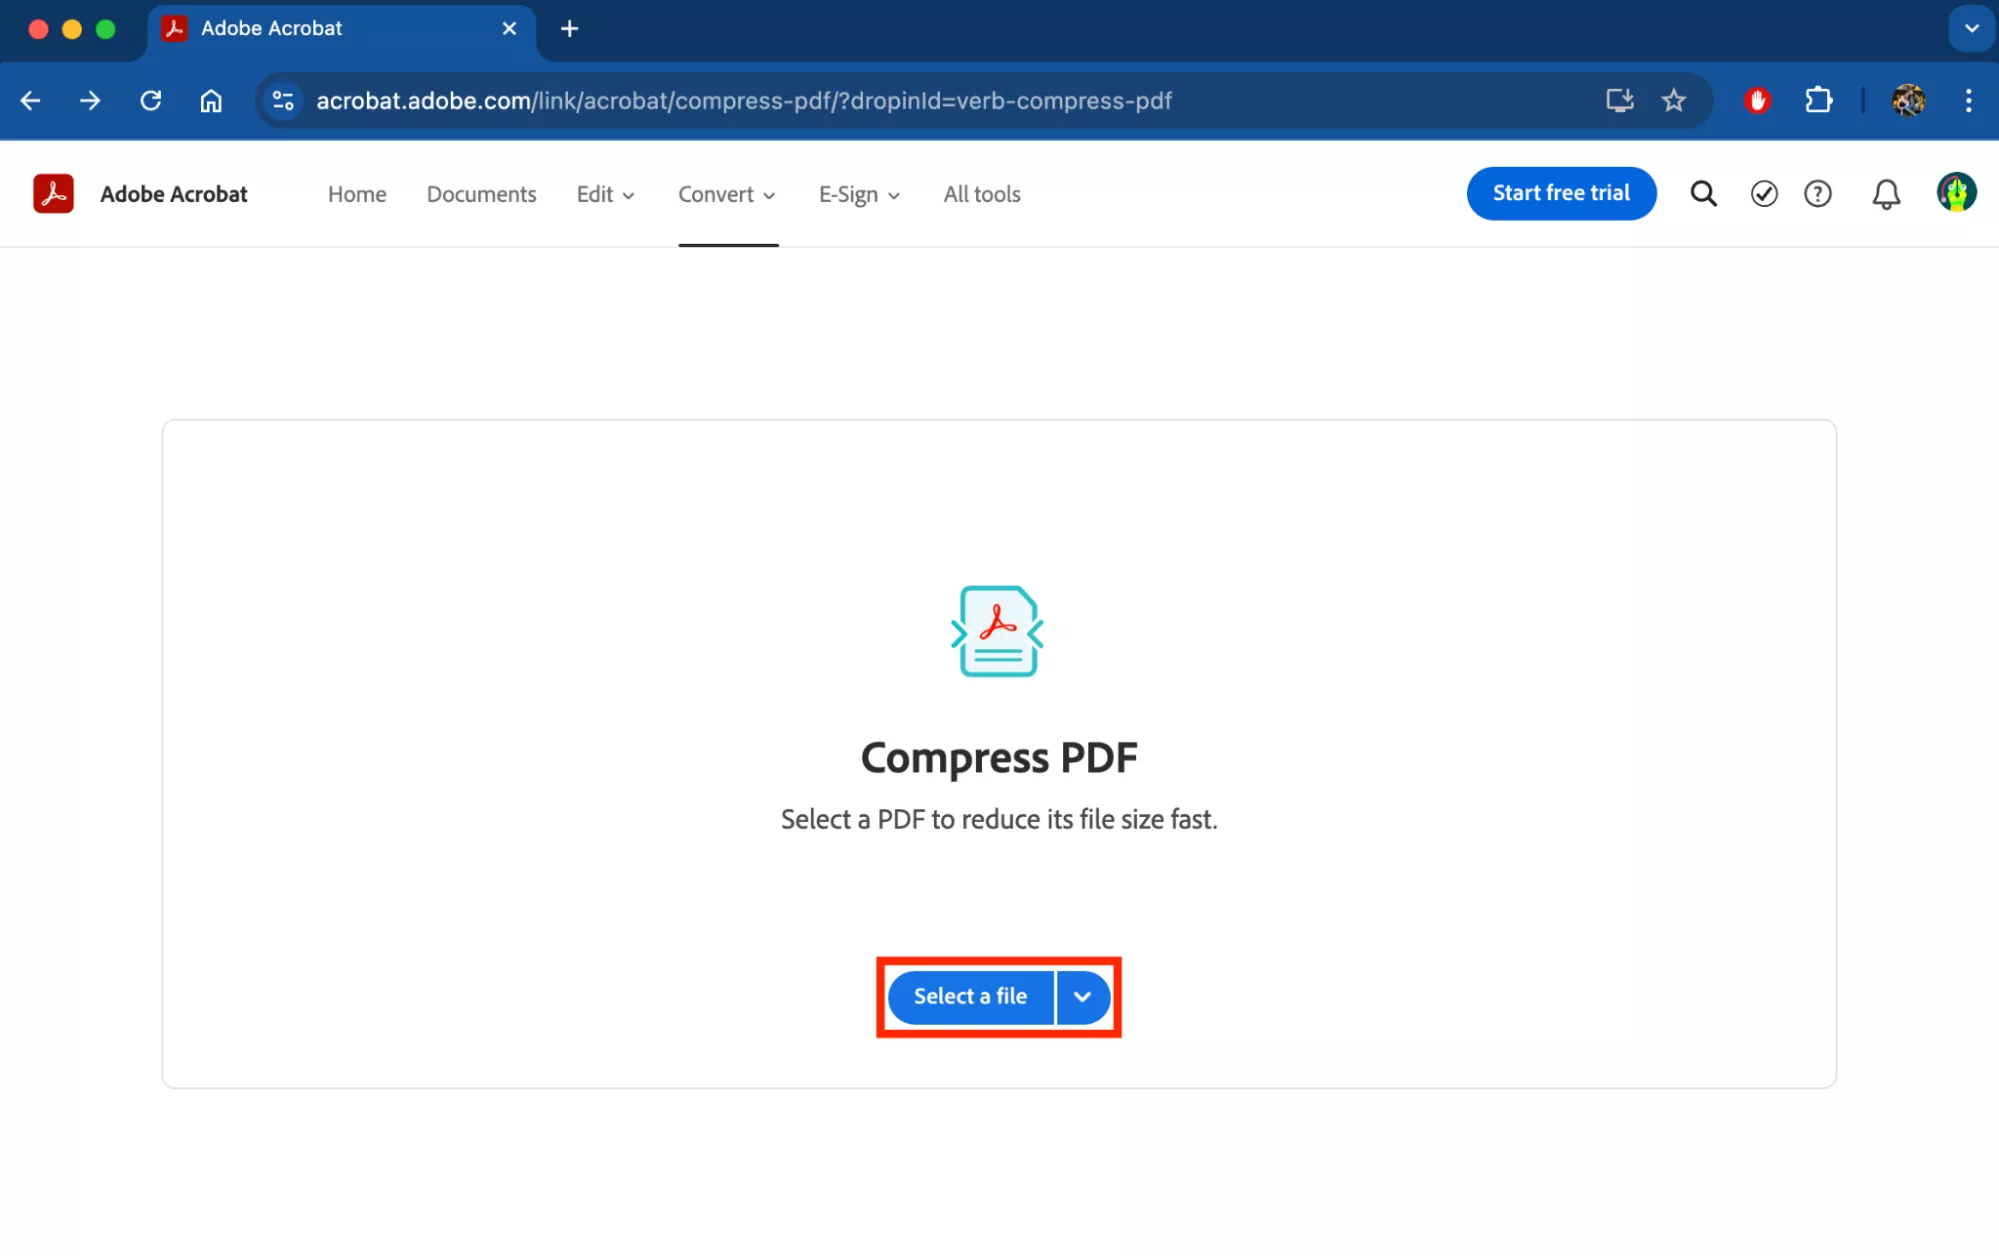Click the red ad blocker extension icon
Image resolution: width=1999 pixels, height=1258 pixels.
pyautogui.click(x=1757, y=101)
